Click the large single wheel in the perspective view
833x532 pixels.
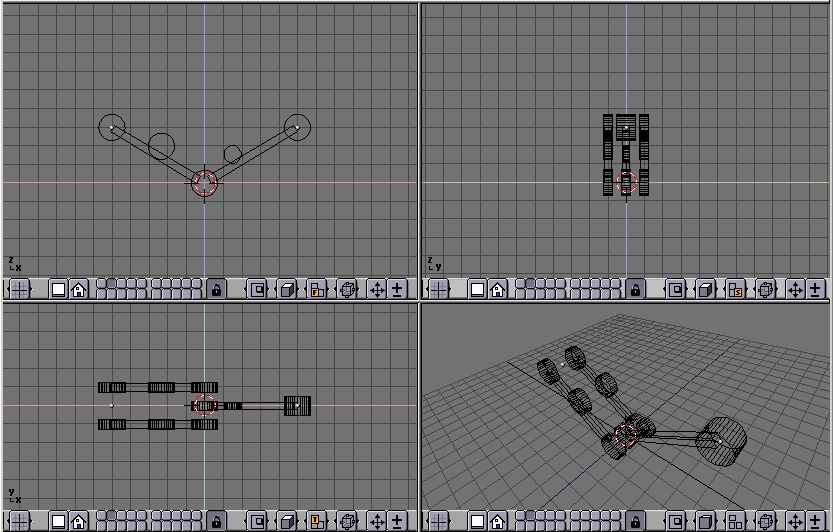coord(720,440)
